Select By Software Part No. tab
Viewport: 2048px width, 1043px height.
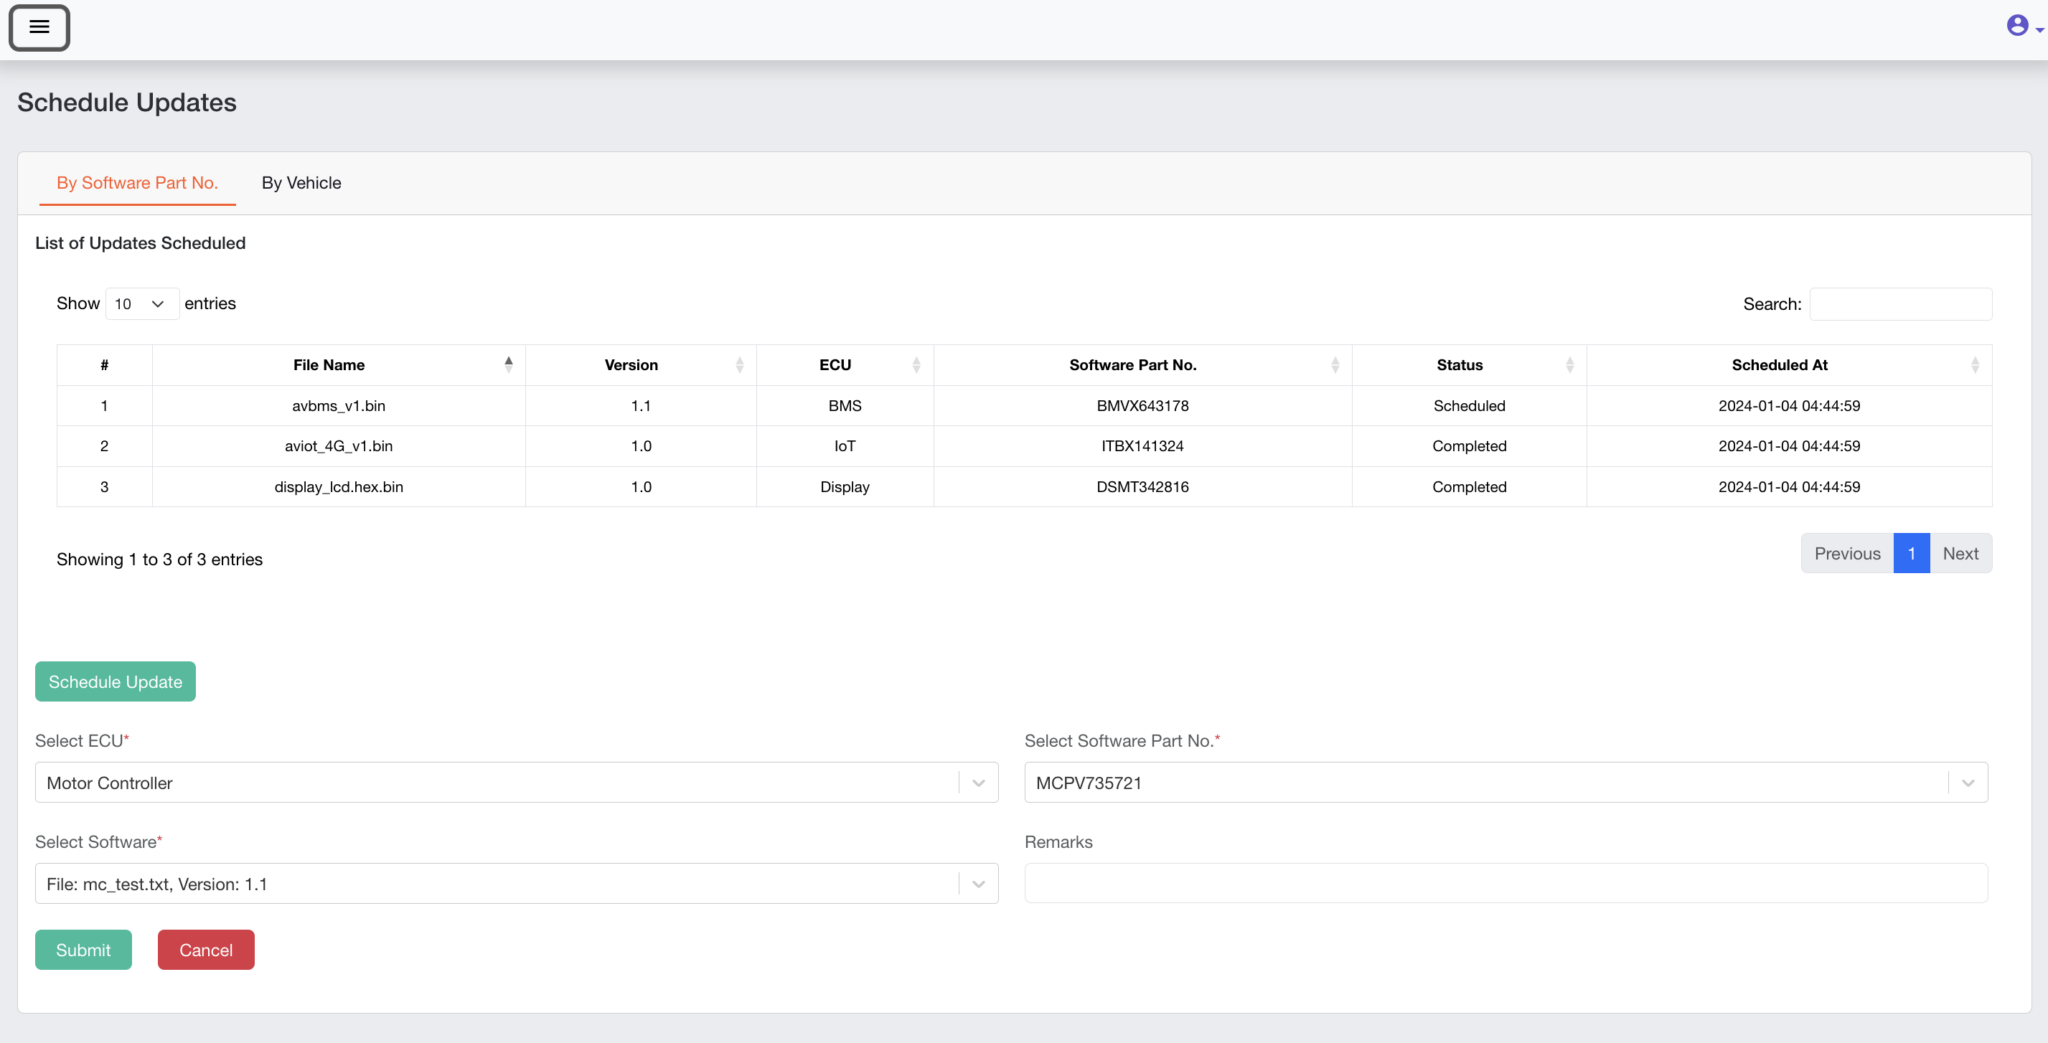click(137, 183)
